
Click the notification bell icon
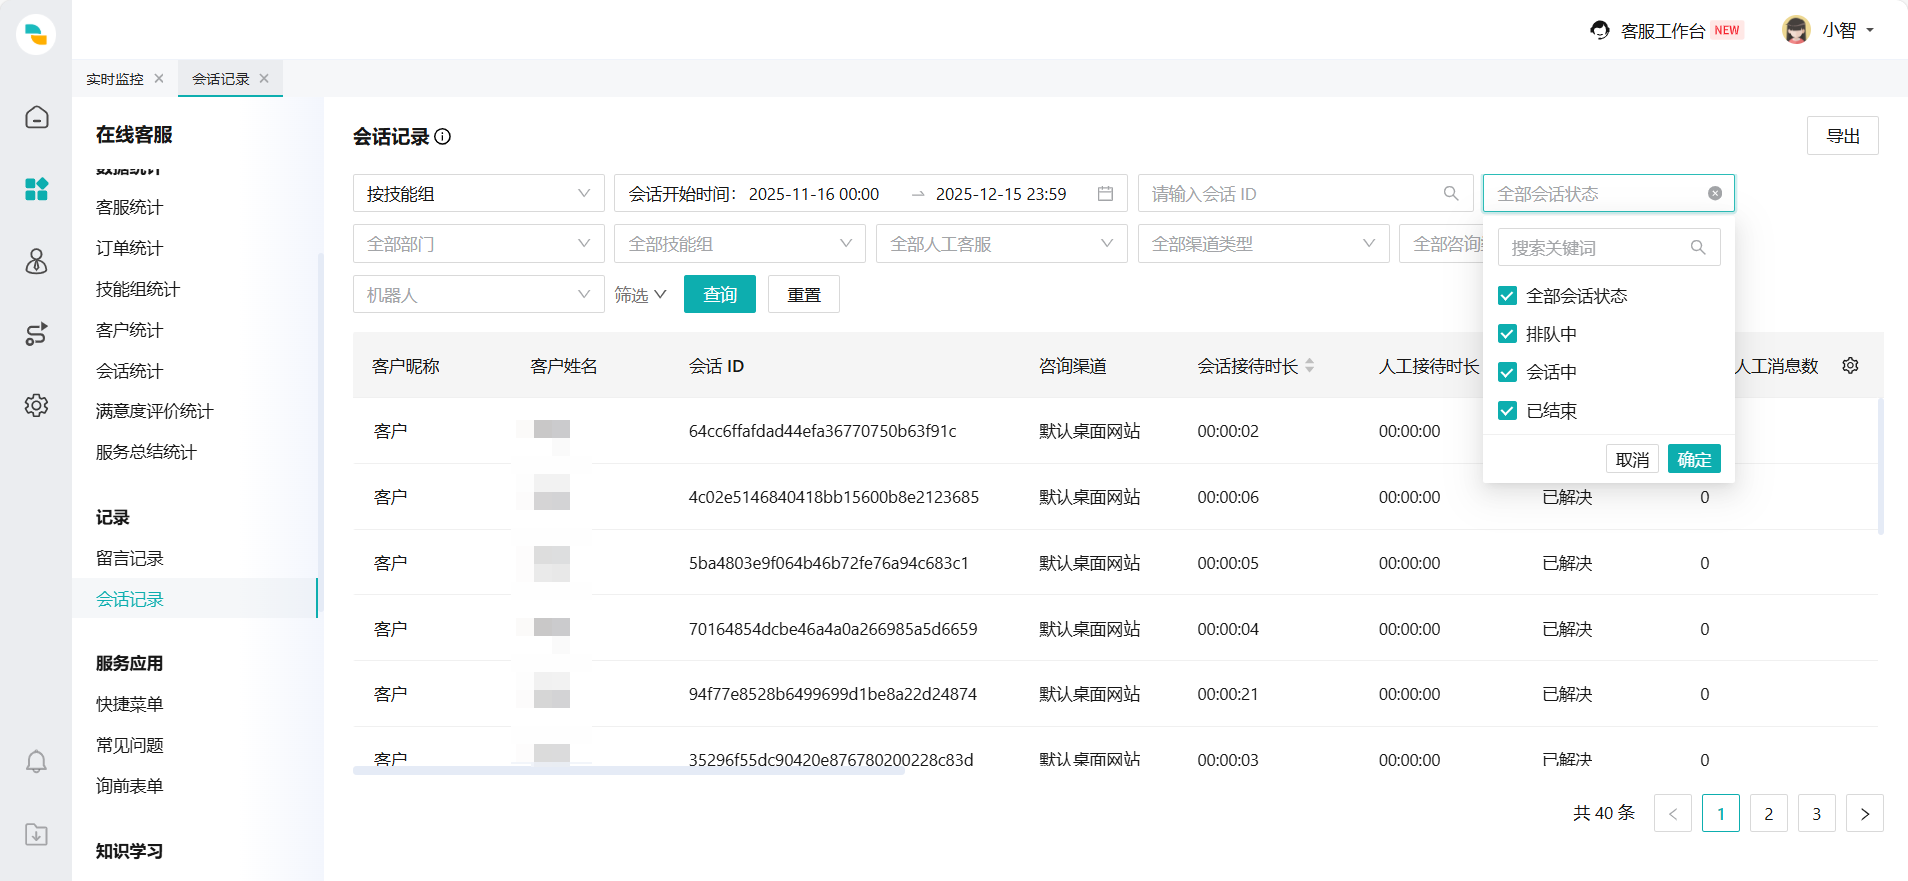click(x=36, y=762)
